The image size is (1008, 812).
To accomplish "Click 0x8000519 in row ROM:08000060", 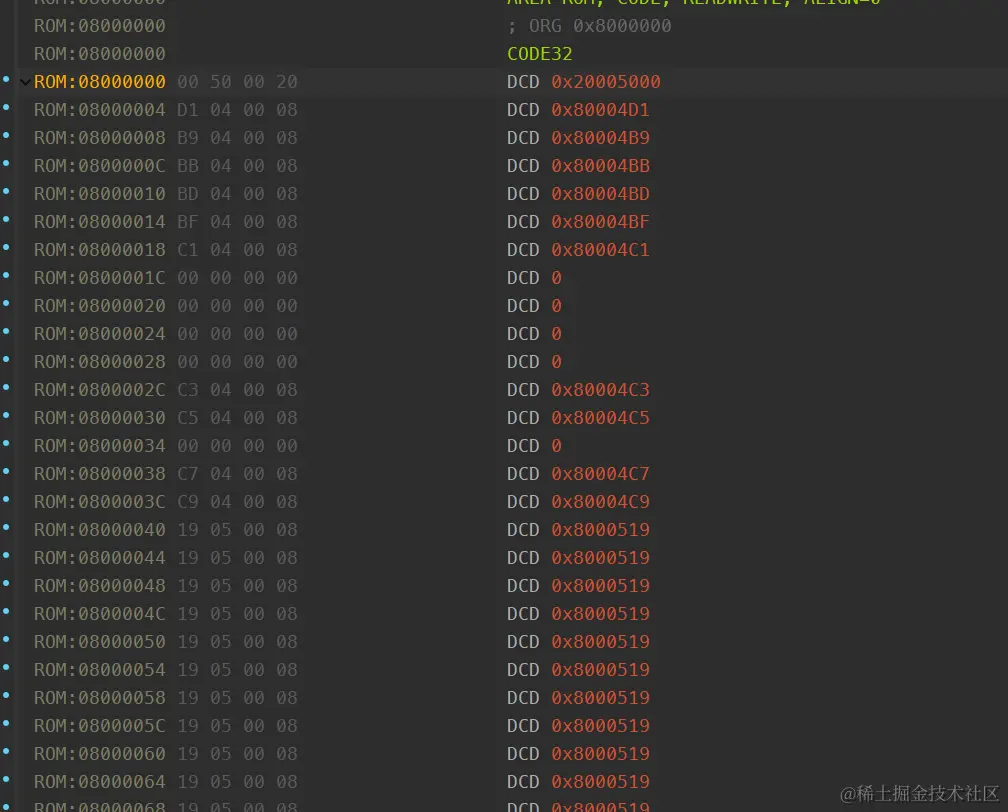I will coord(600,753).
